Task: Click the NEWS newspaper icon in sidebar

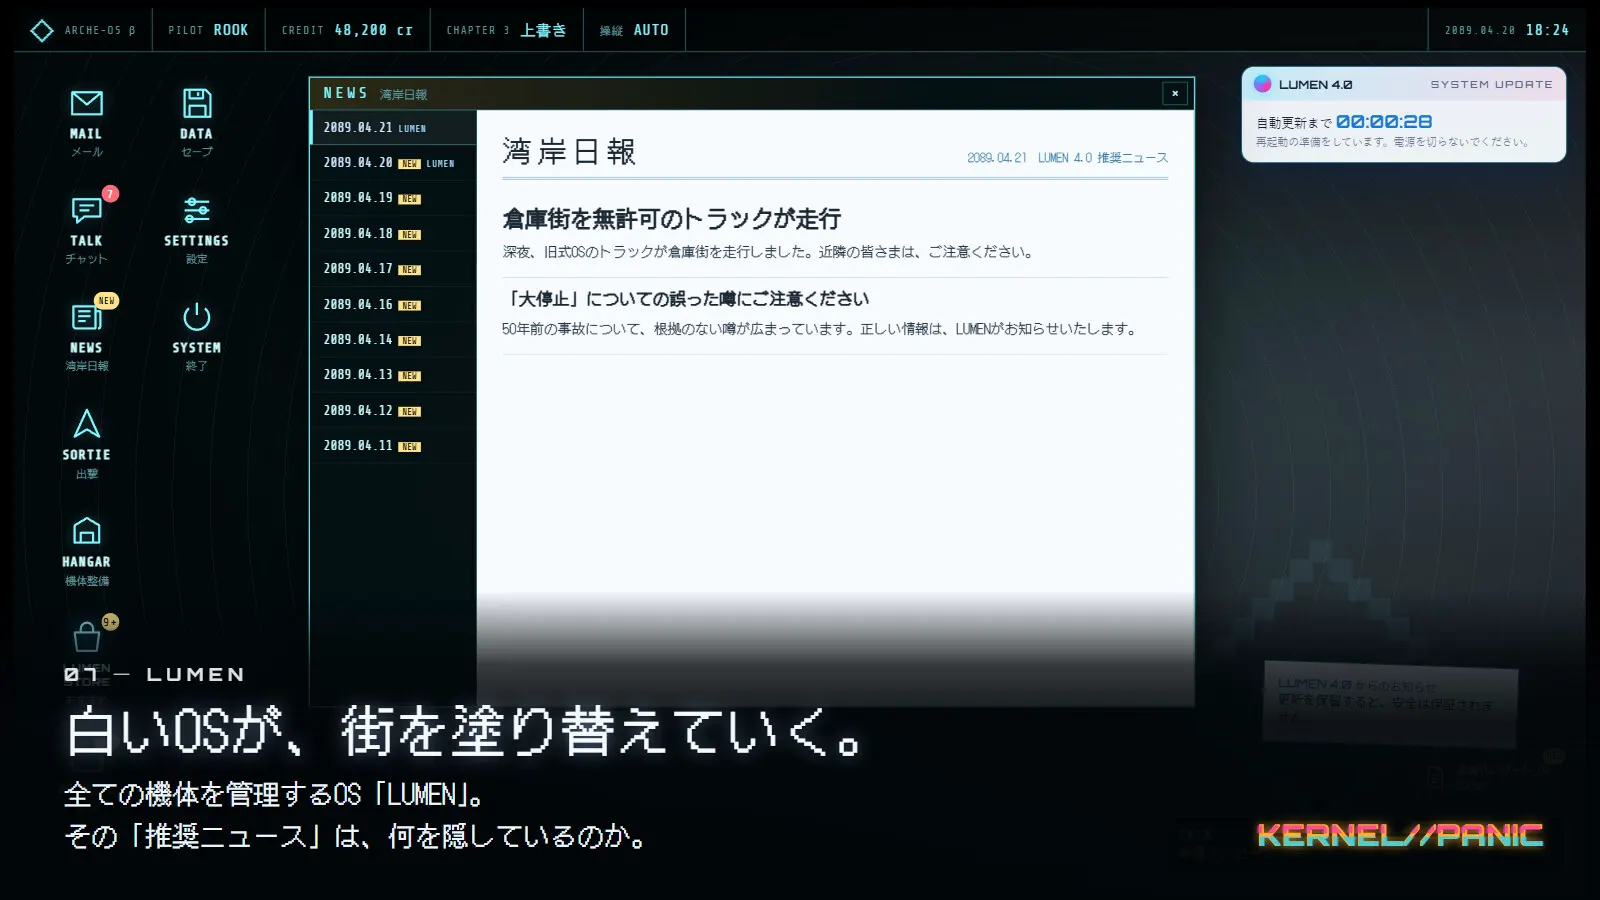Action: 86,317
